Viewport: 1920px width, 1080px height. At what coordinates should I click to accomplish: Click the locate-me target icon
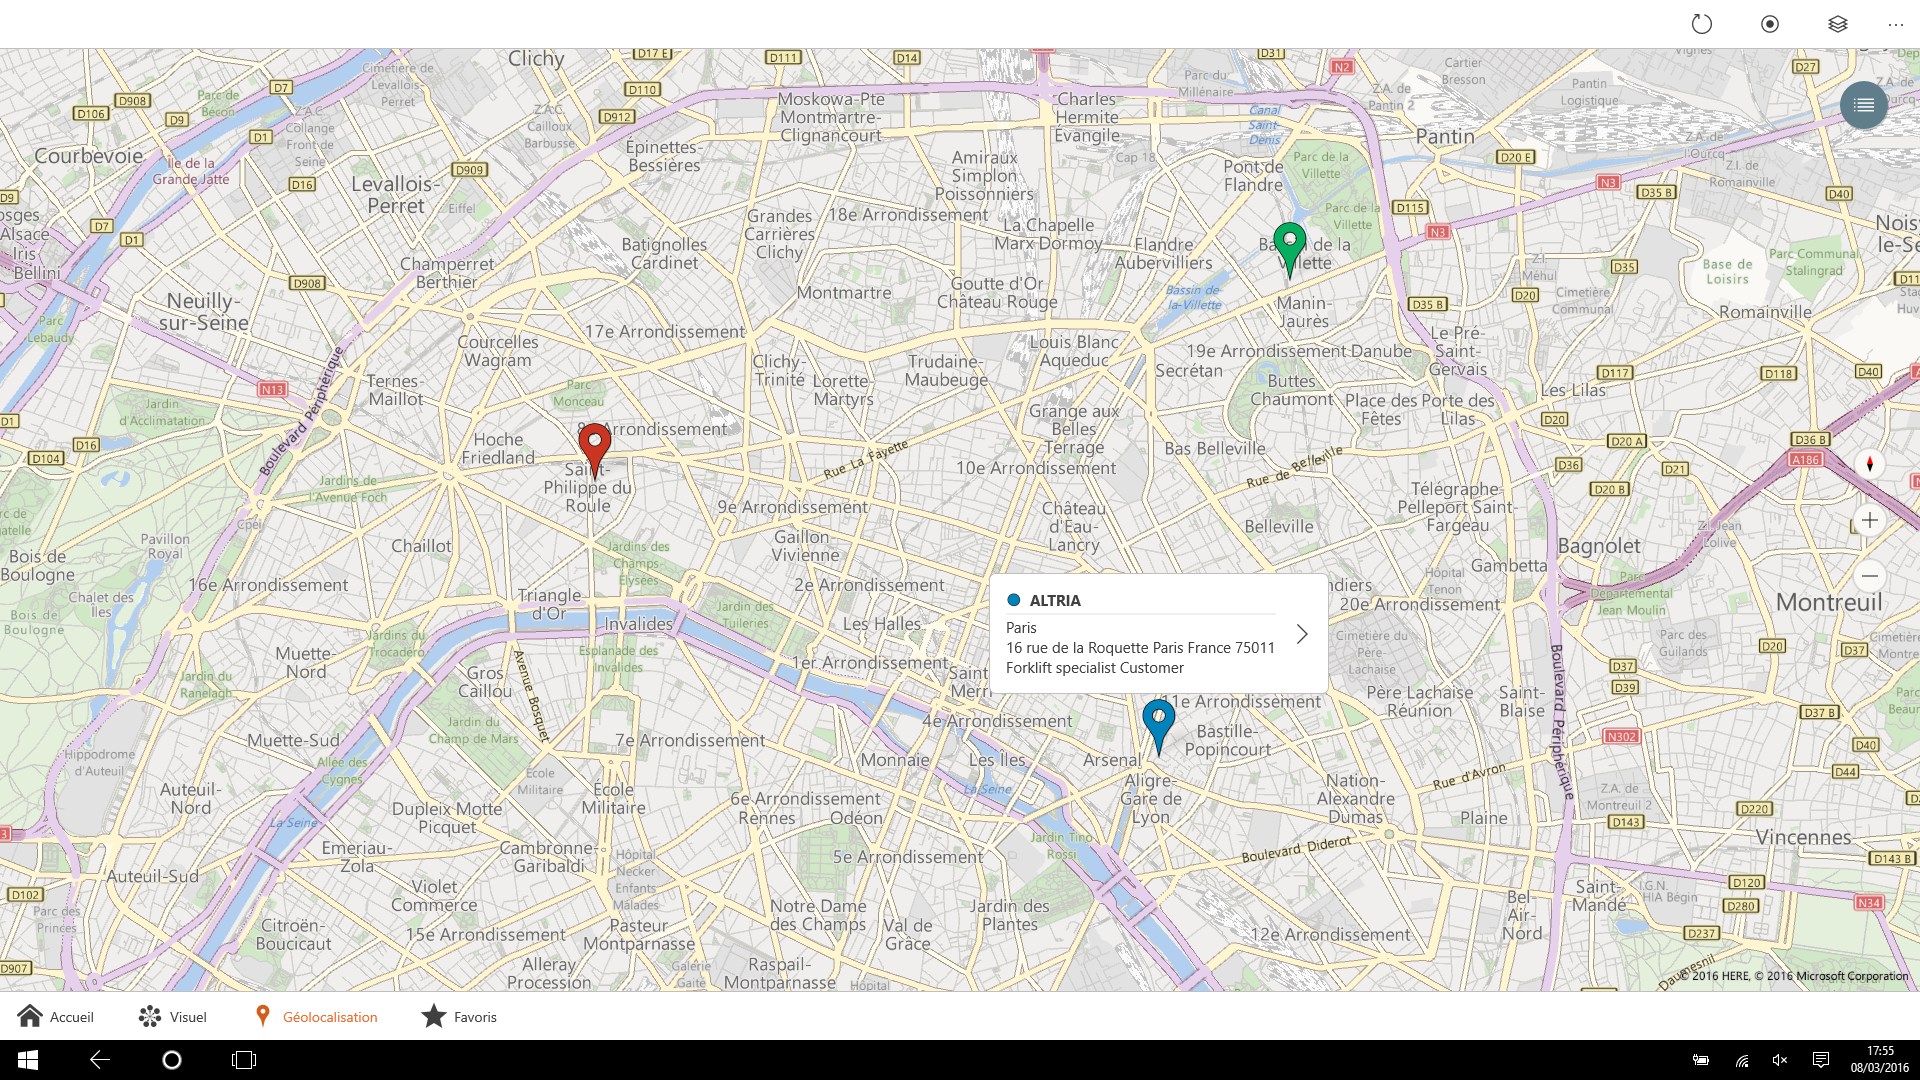[x=1770, y=24]
